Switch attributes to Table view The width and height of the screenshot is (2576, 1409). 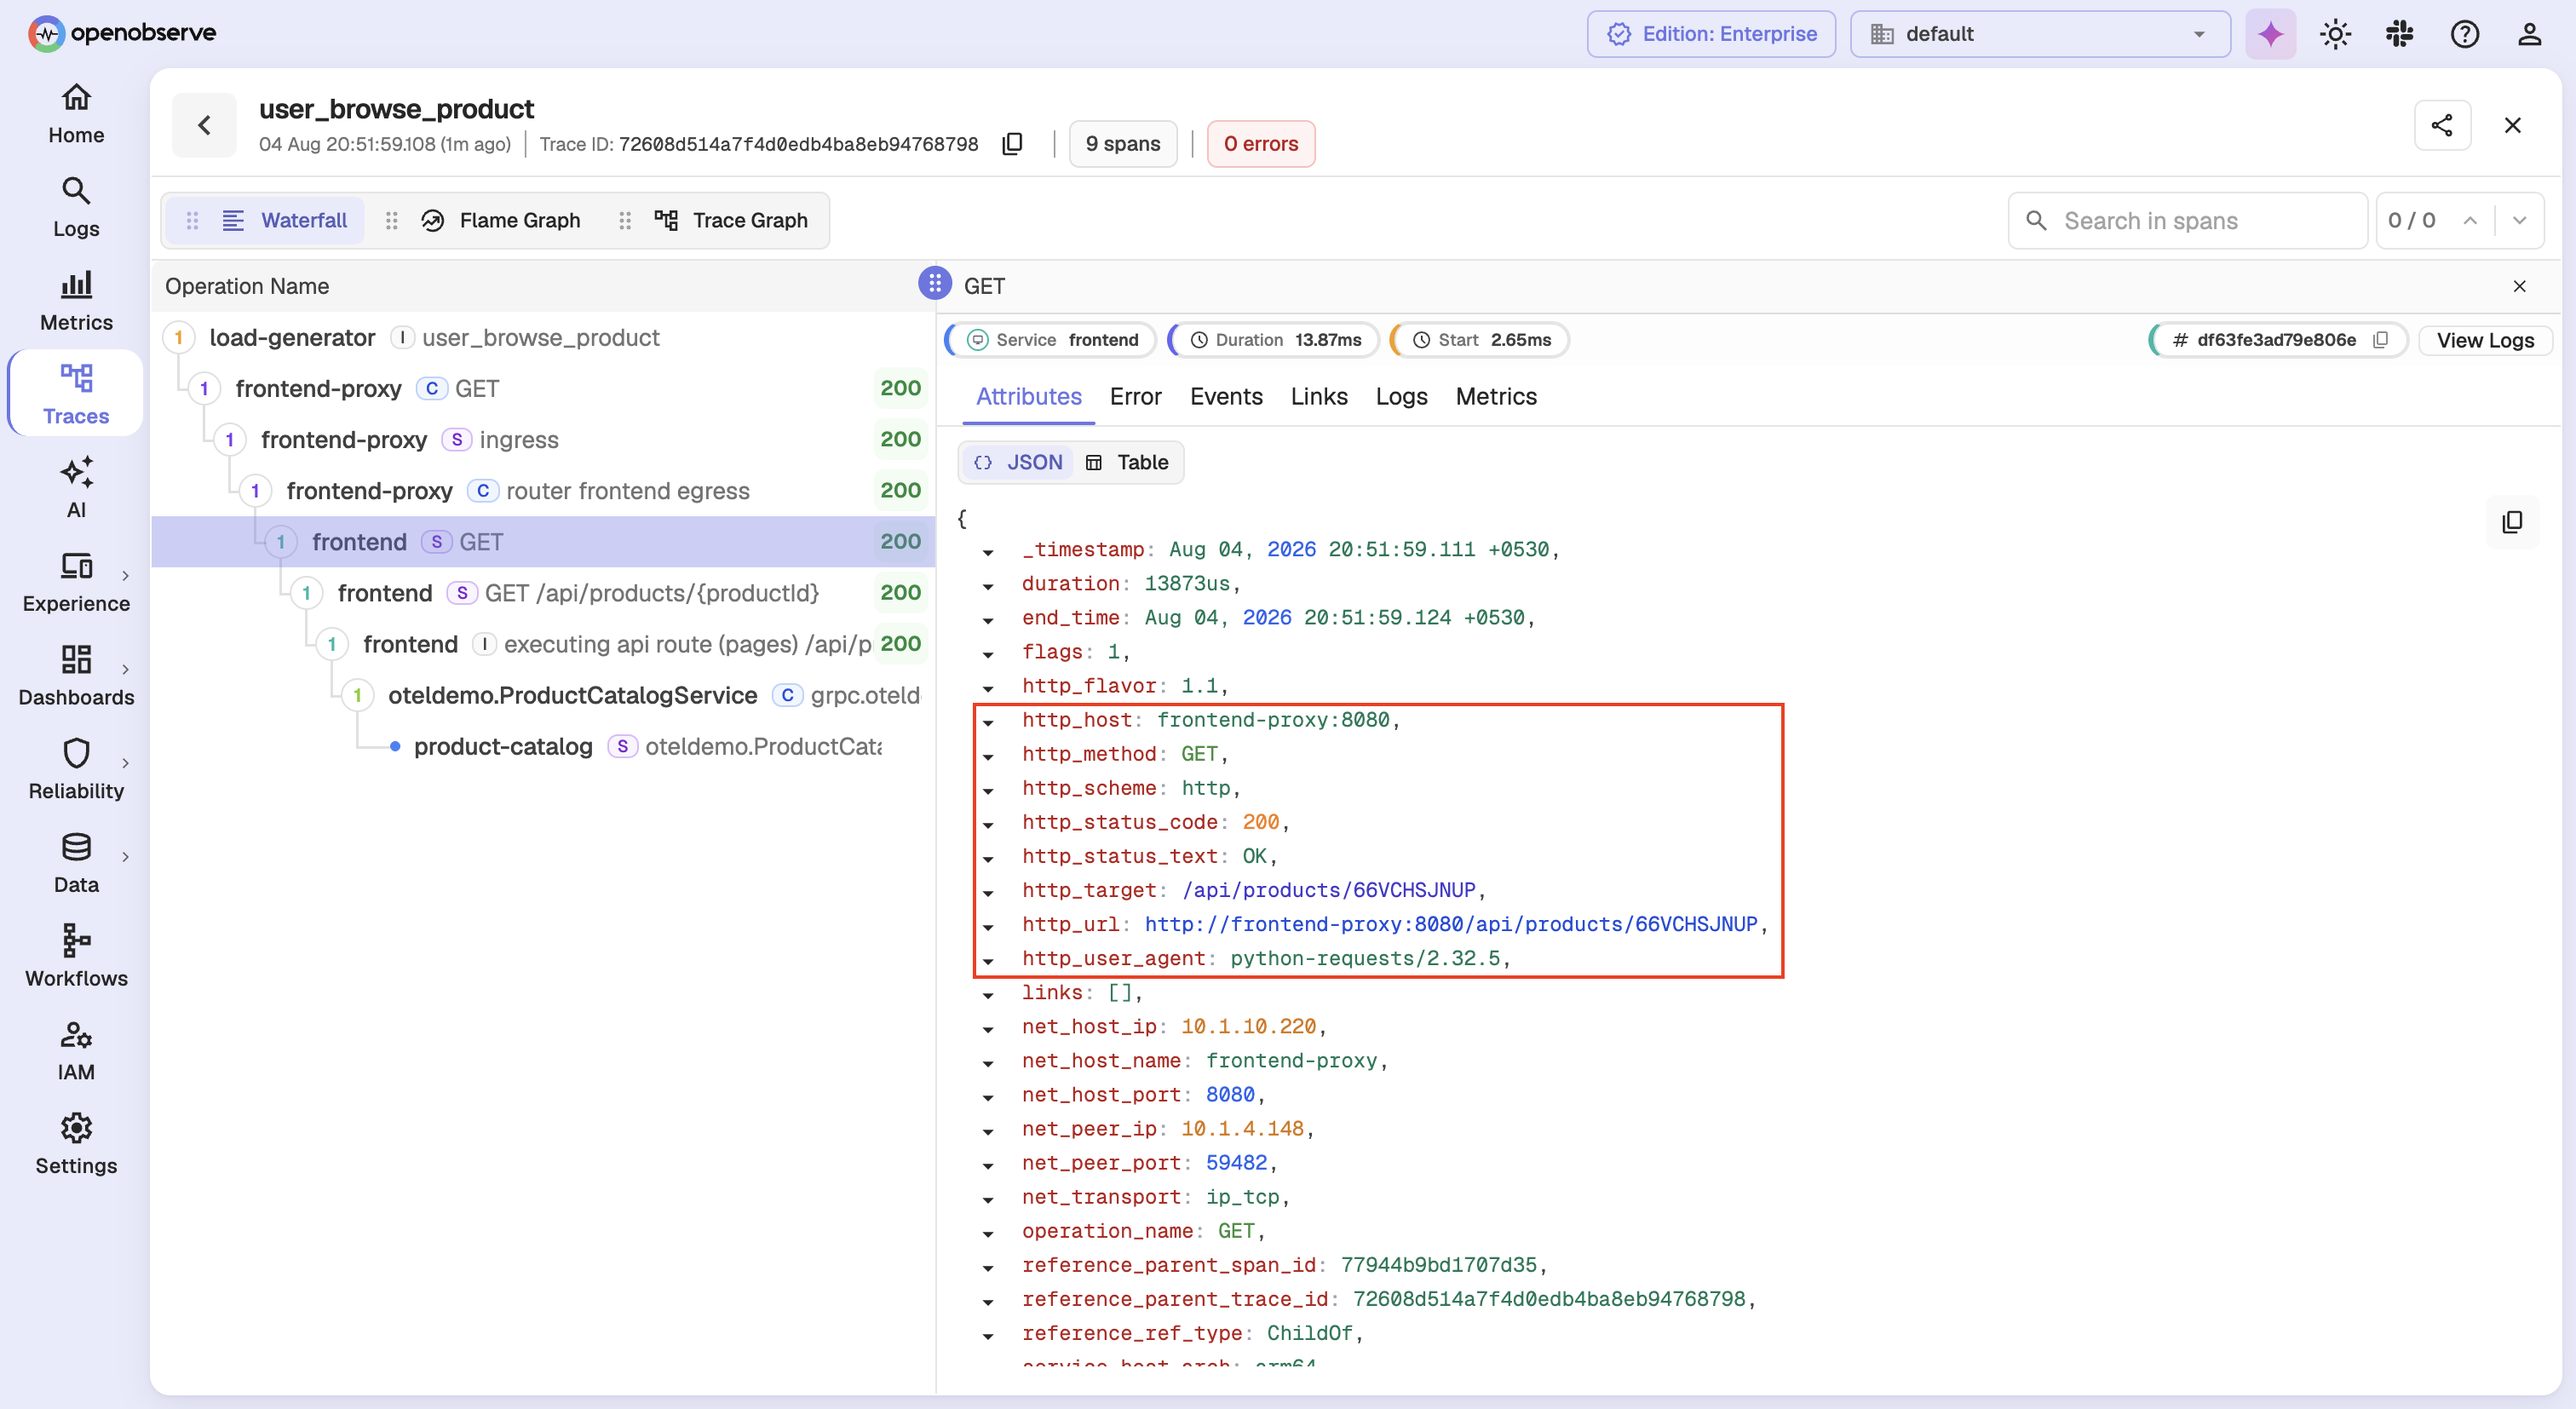1127,462
